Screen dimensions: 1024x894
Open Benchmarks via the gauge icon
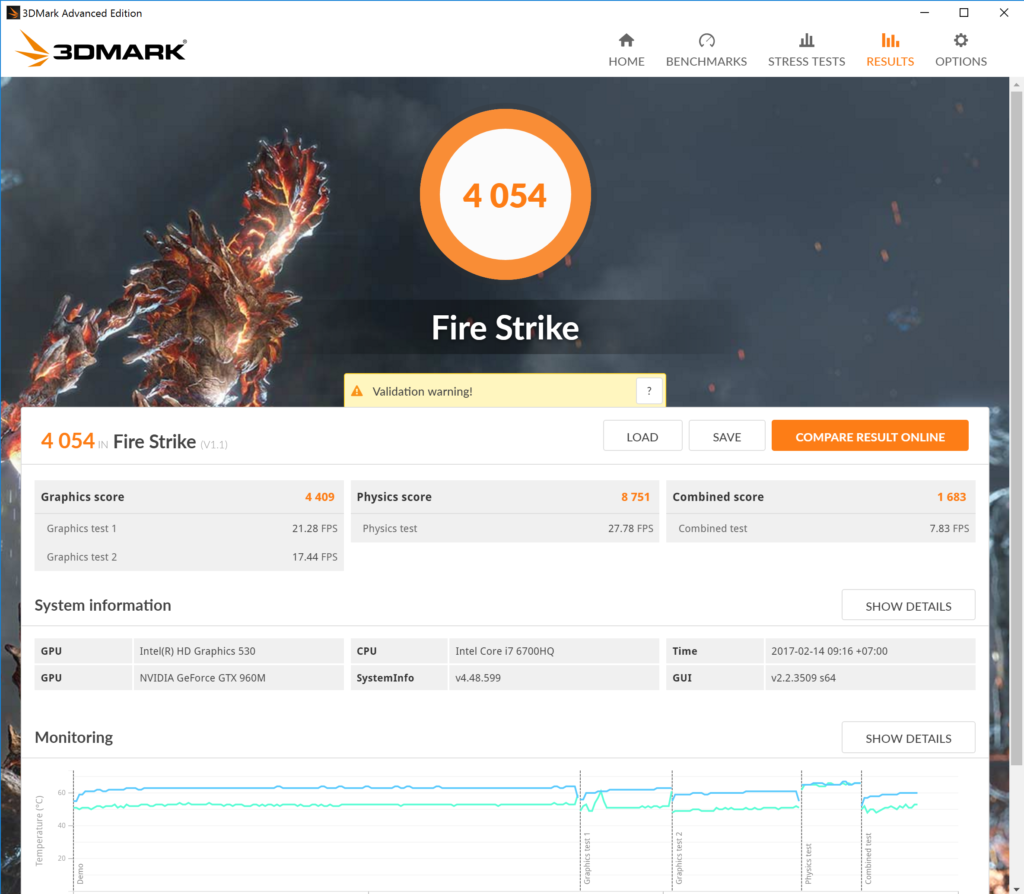[706, 40]
